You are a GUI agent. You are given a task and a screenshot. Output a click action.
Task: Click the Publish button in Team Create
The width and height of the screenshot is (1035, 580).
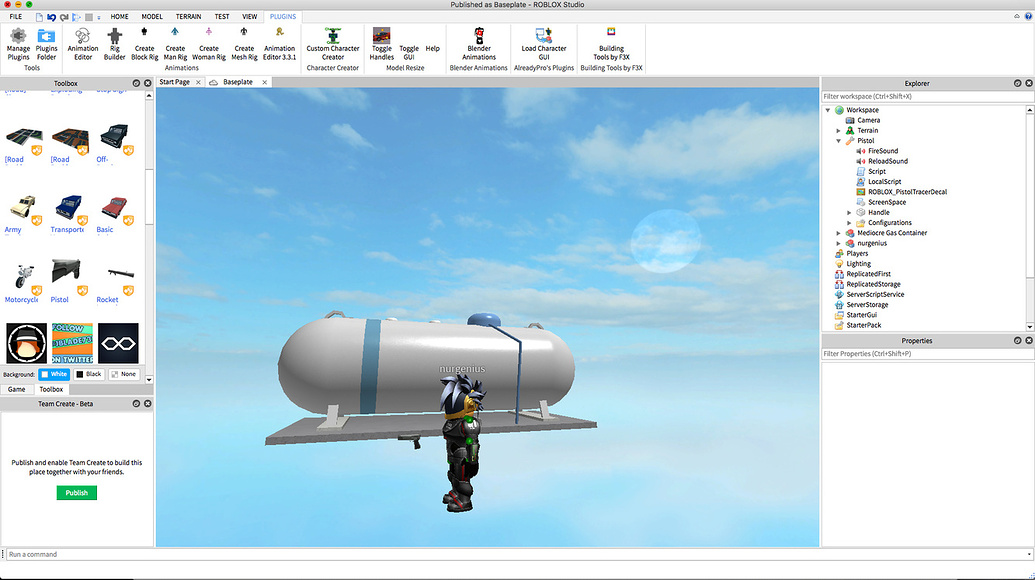76,493
